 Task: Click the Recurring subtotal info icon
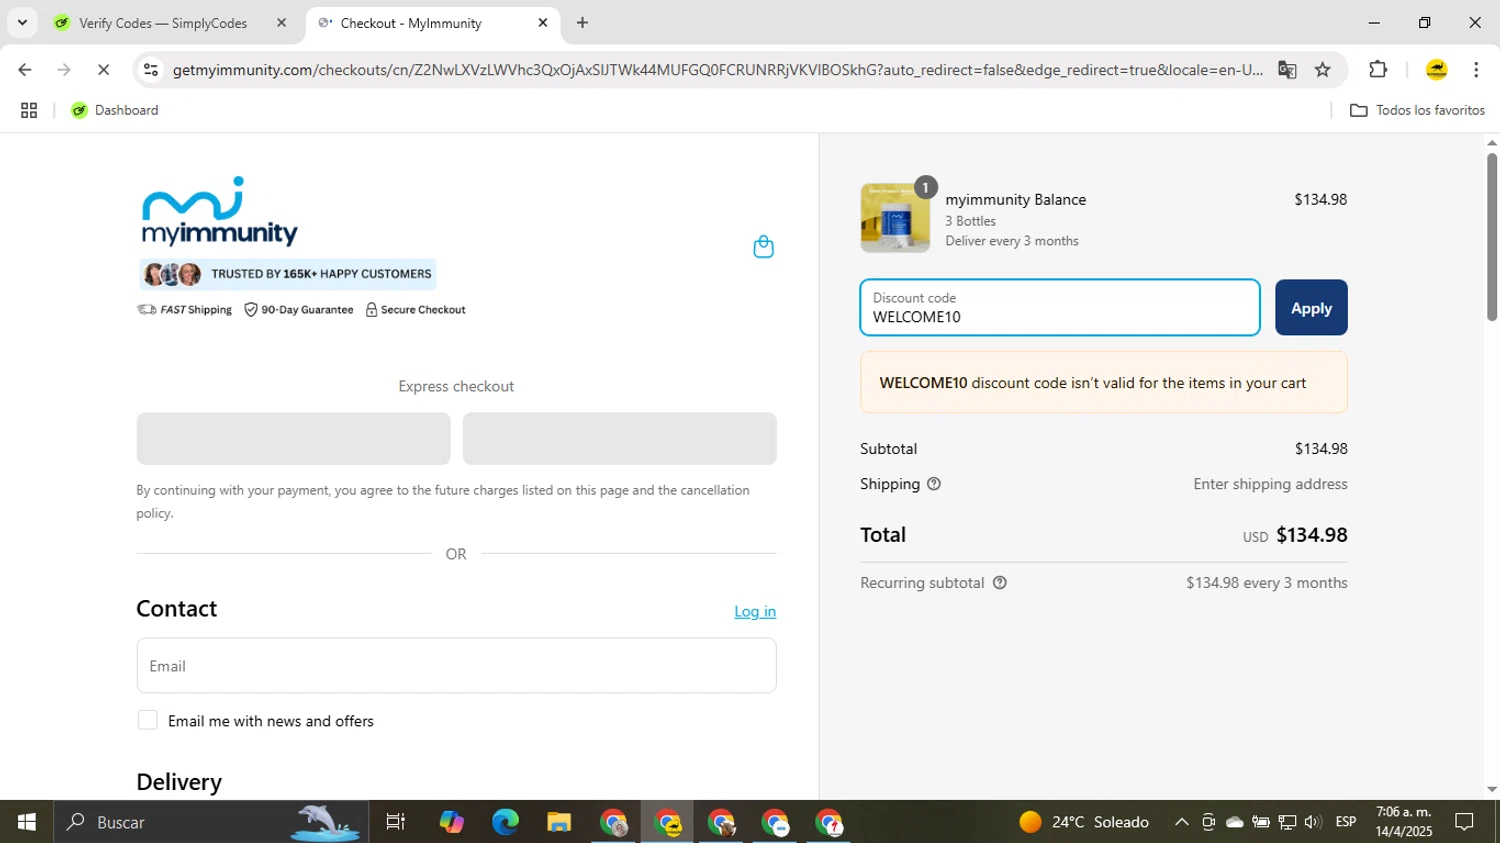[x=999, y=583]
